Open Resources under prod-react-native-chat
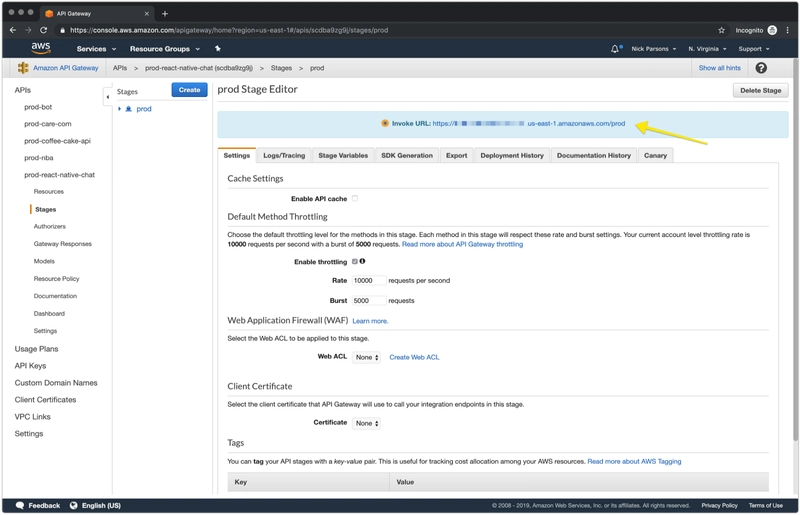Screen dimensions: 800x515 [x=48, y=192]
